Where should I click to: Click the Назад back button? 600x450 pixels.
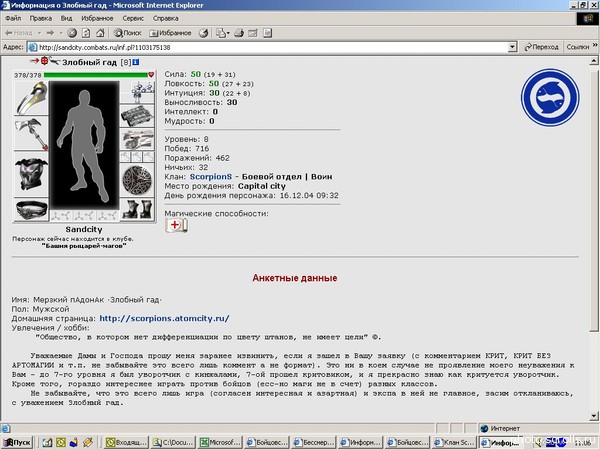tap(18, 33)
